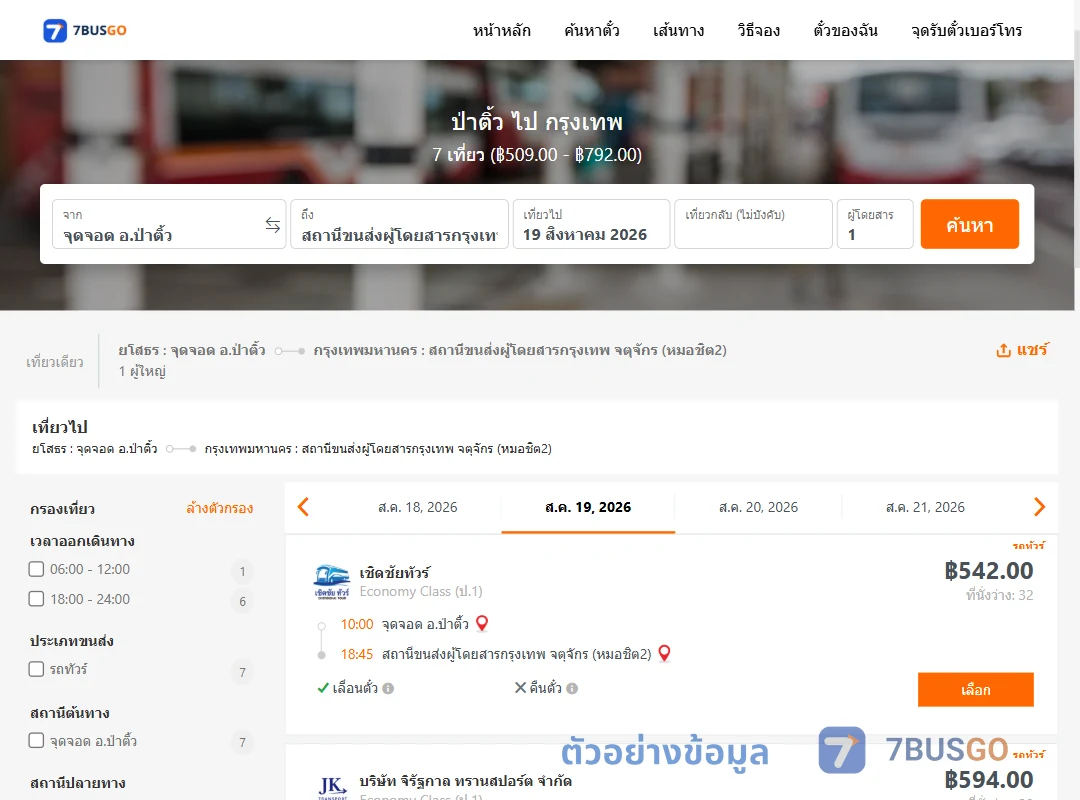The width and height of the screenshot is (1080, 800).
Task: Click the 7BUSGO logo
Action: click(85, 30)
